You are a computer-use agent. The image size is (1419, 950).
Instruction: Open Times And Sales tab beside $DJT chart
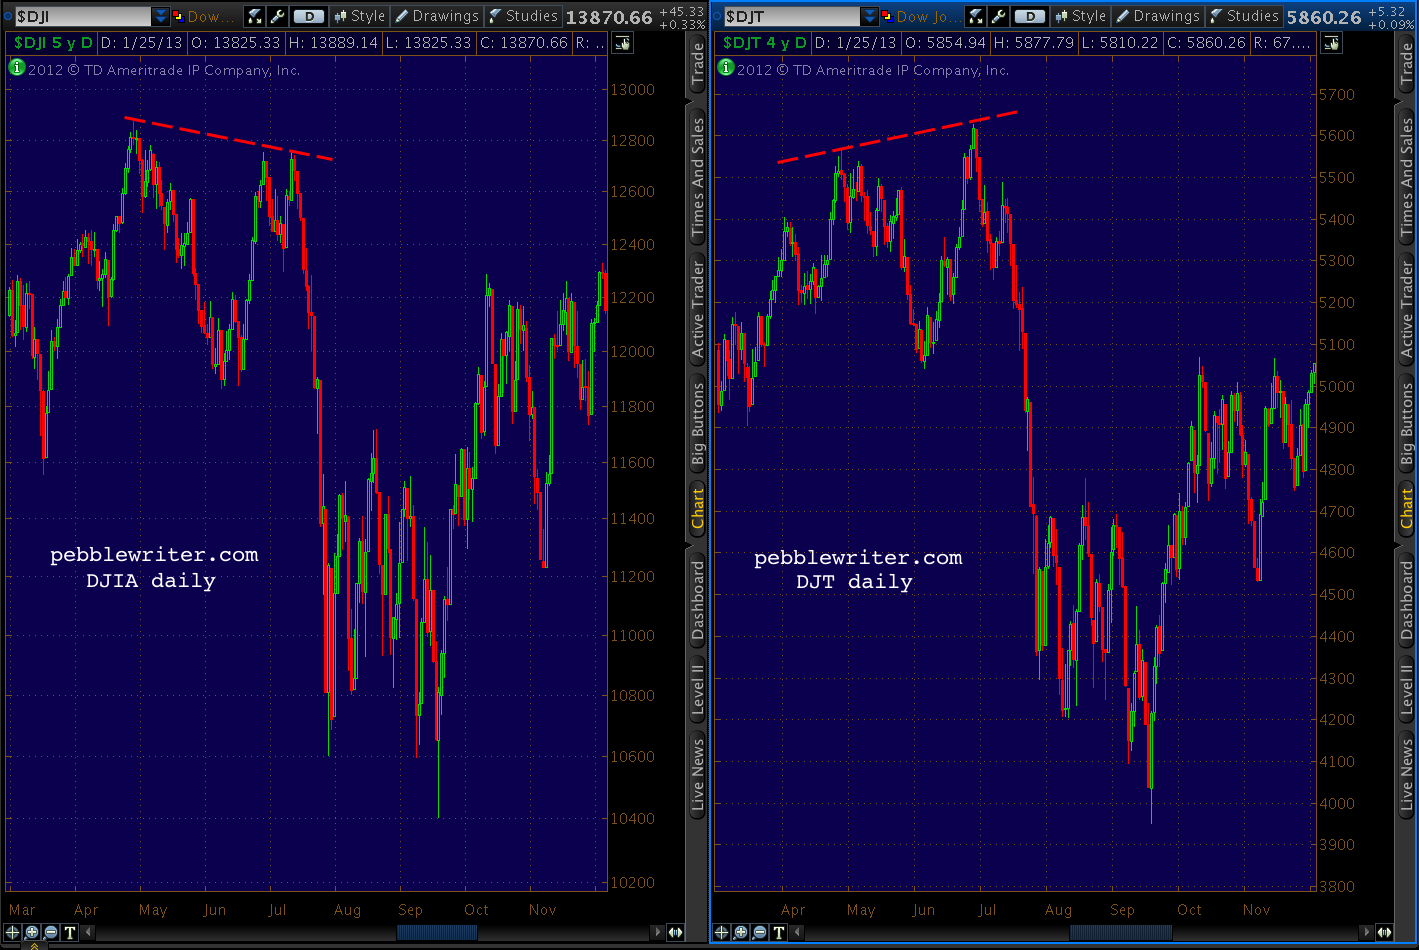click(1407, 176)
